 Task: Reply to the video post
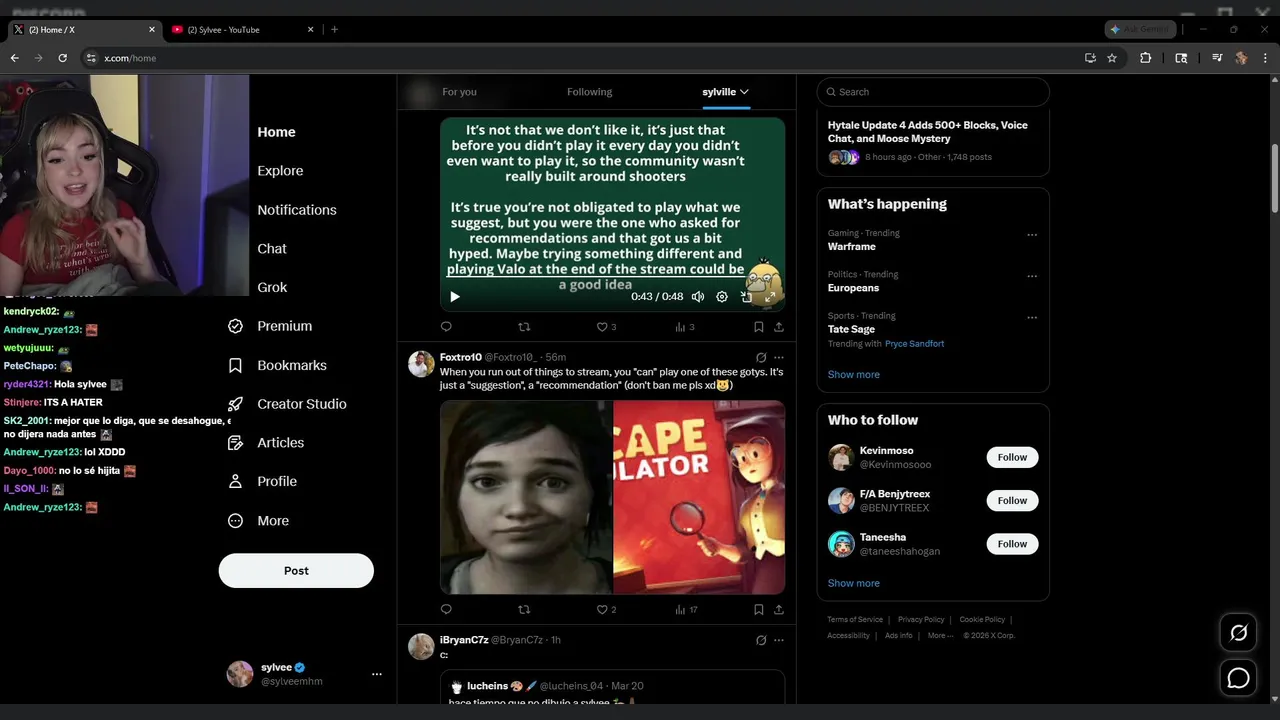(446, 327)
